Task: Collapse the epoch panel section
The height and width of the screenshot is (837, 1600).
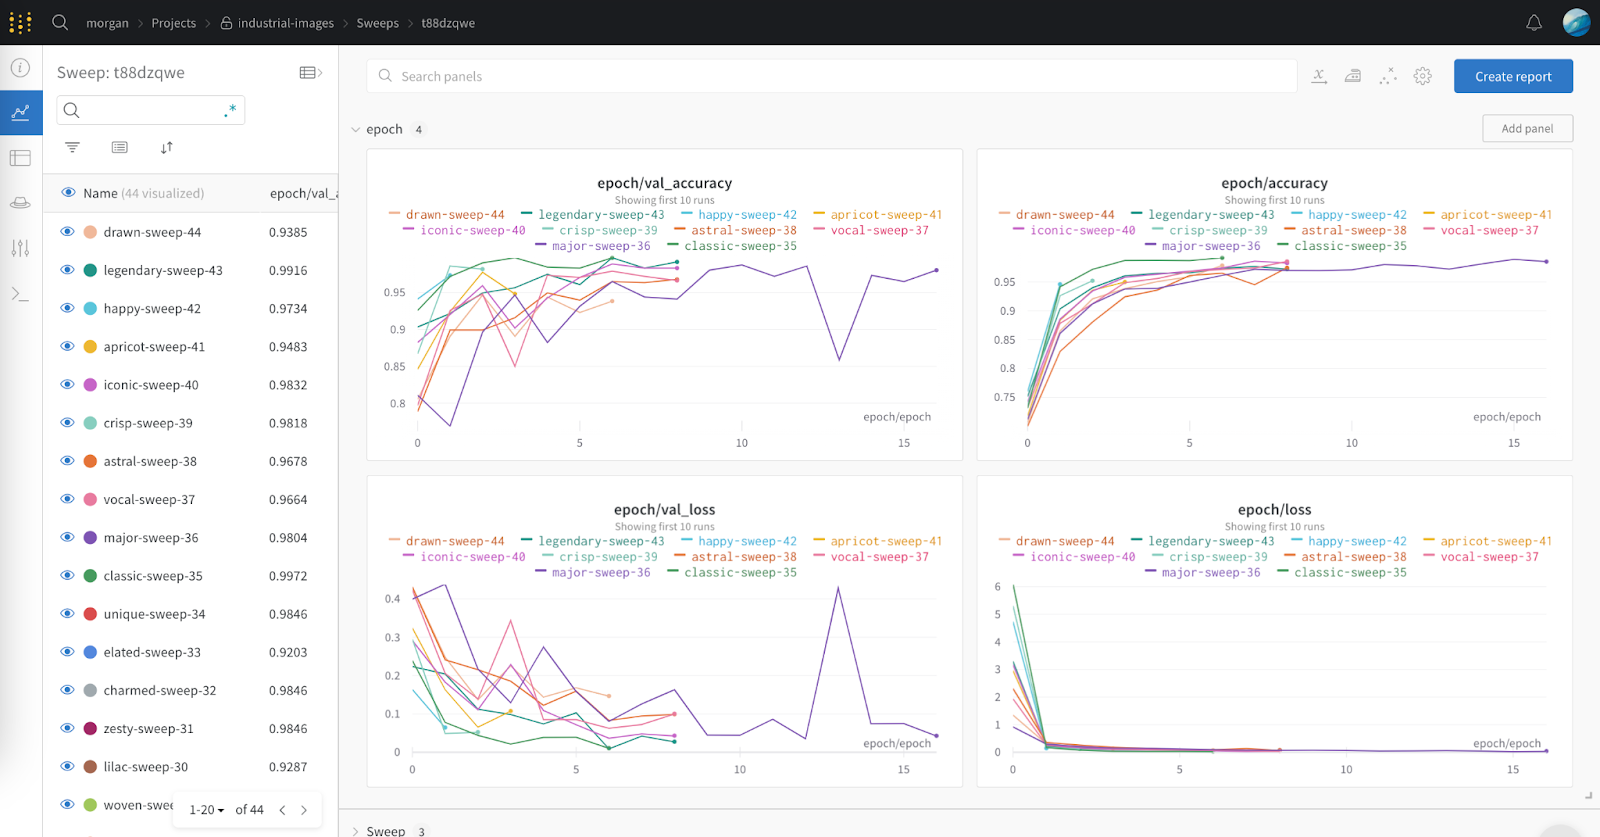Action: pyautogui.click(x=355, y=130)
